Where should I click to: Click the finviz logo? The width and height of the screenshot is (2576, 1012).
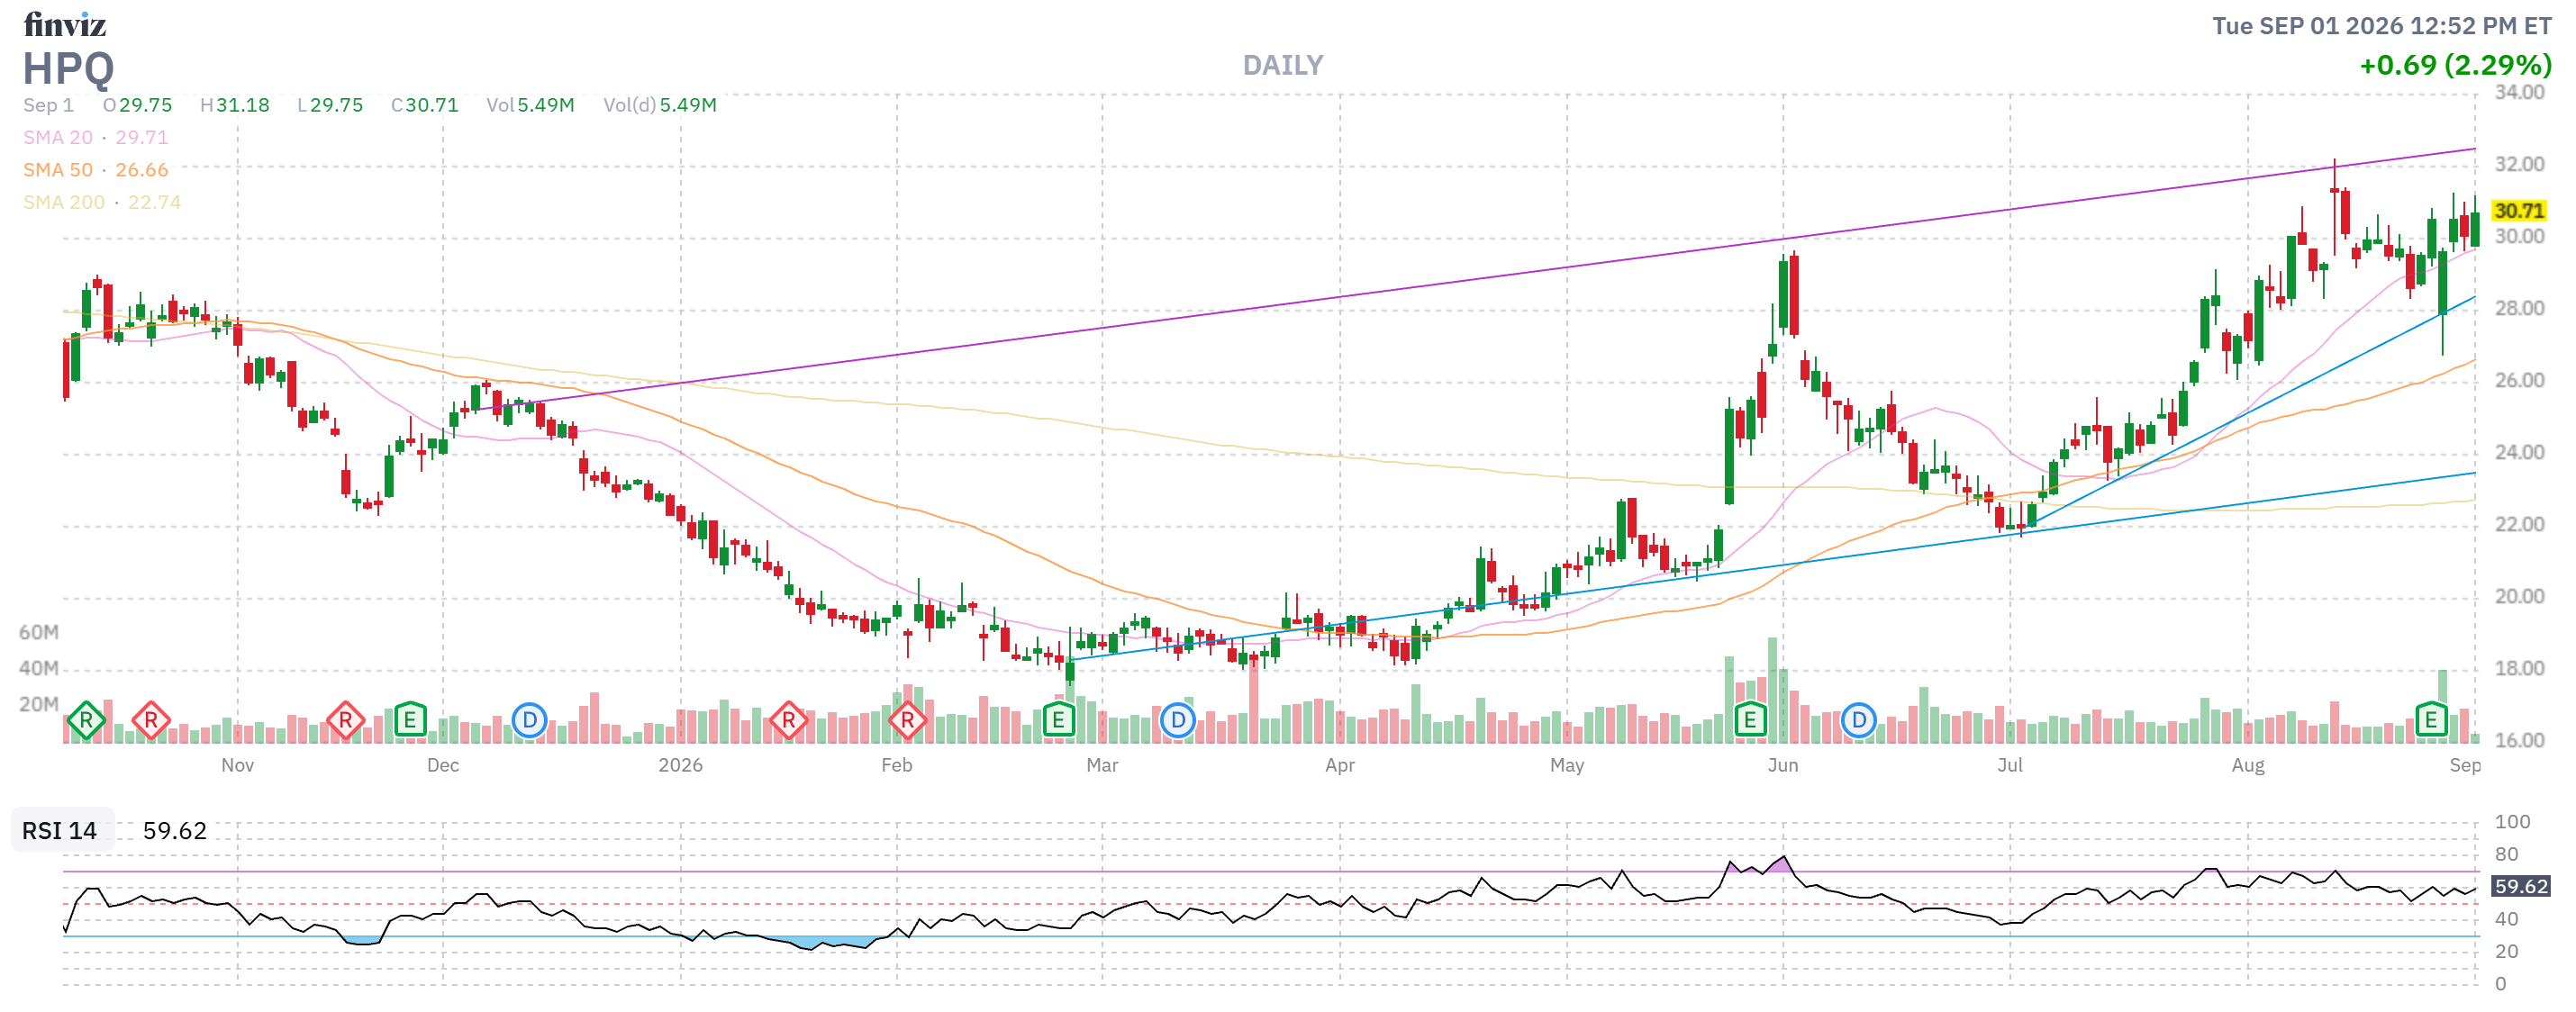pos(65,24)
